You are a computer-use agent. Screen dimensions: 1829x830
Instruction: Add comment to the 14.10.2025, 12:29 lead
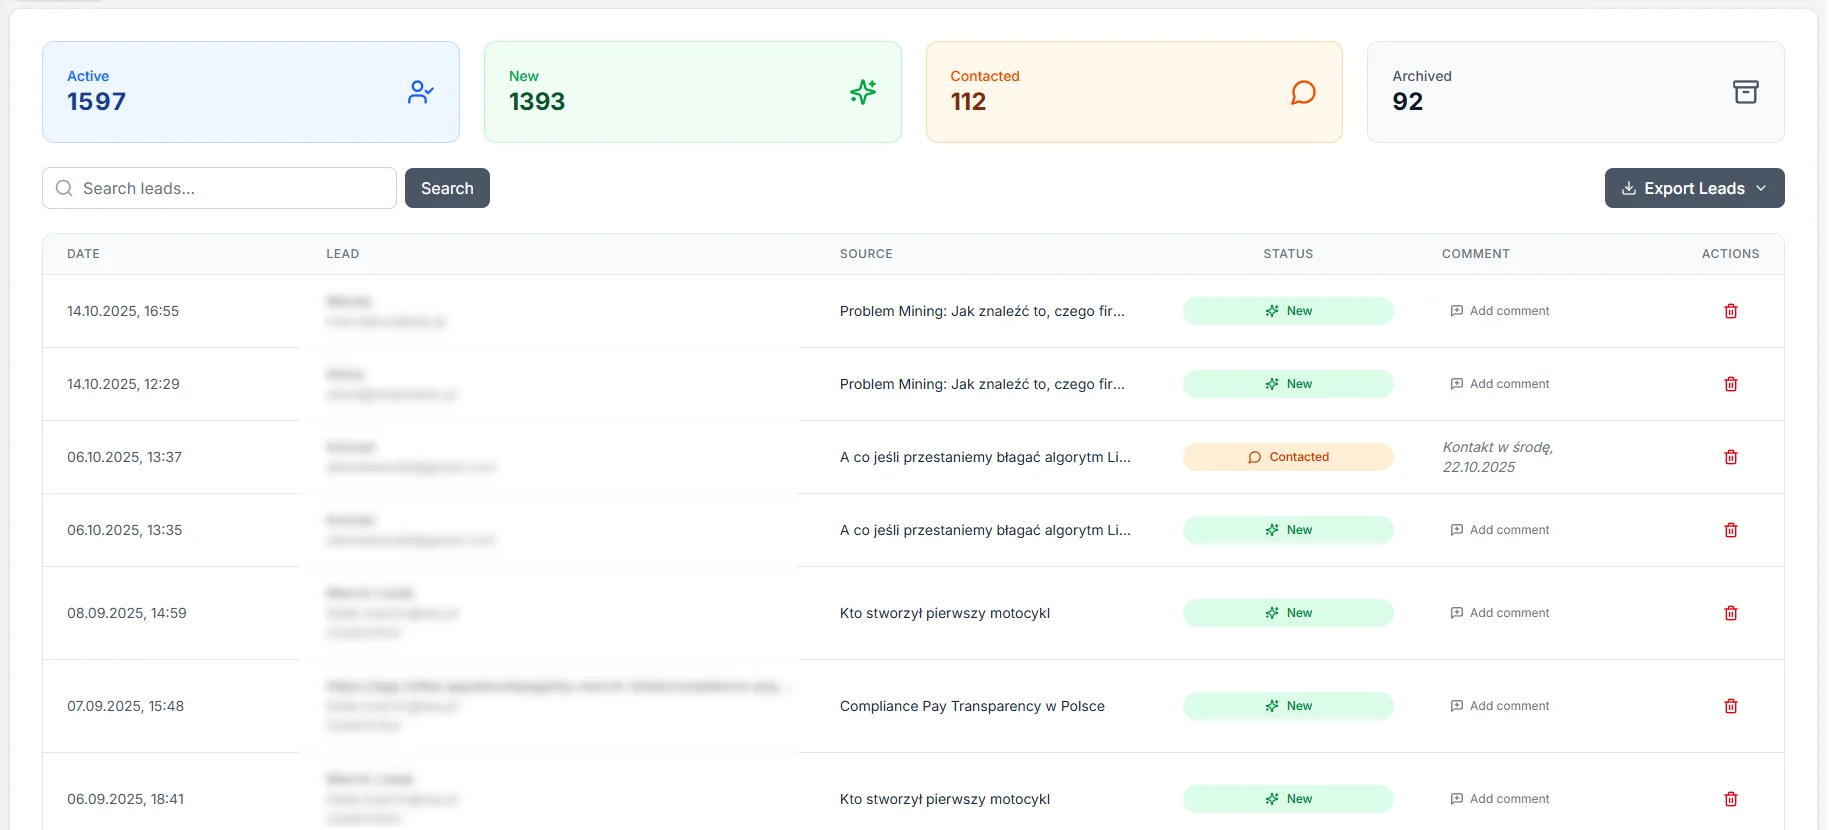pyautogui.click(x=1499, y=384)
